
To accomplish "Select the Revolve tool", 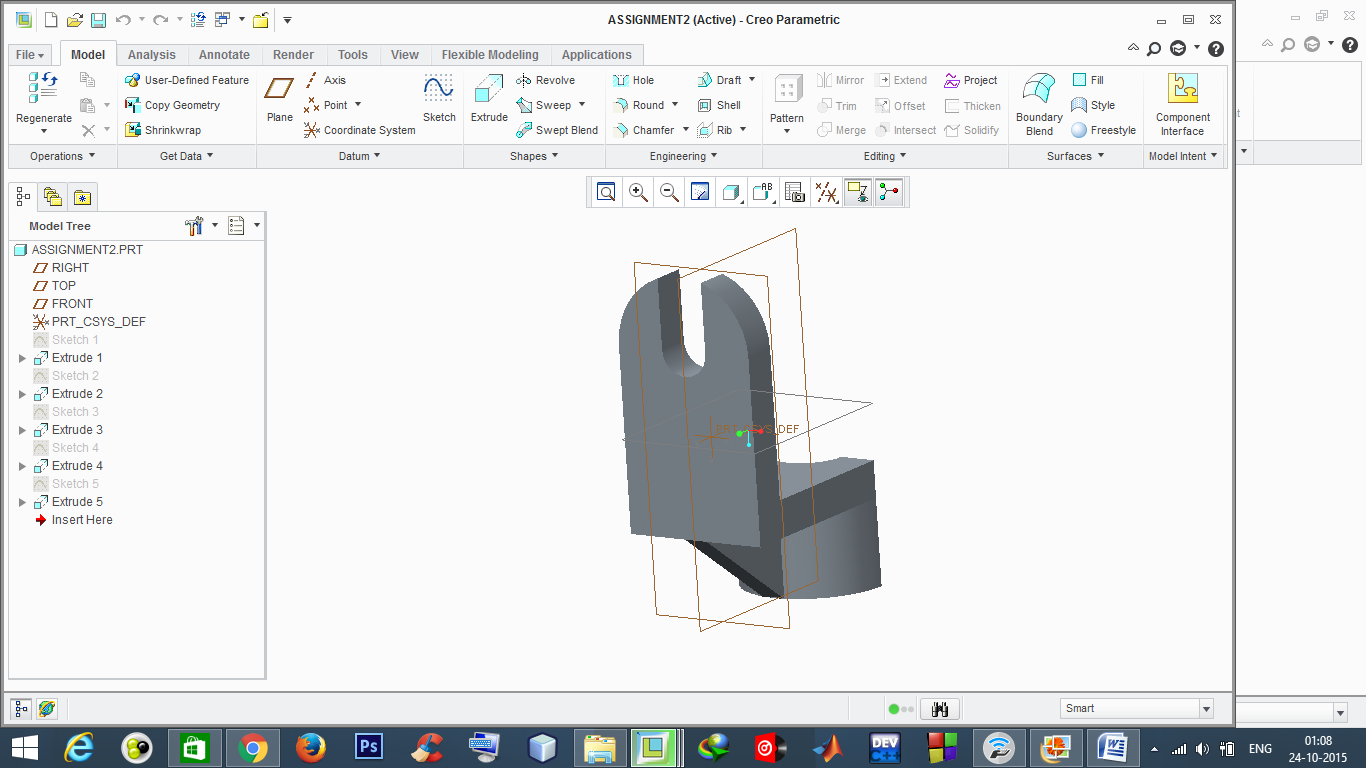I will pos(545,80).
